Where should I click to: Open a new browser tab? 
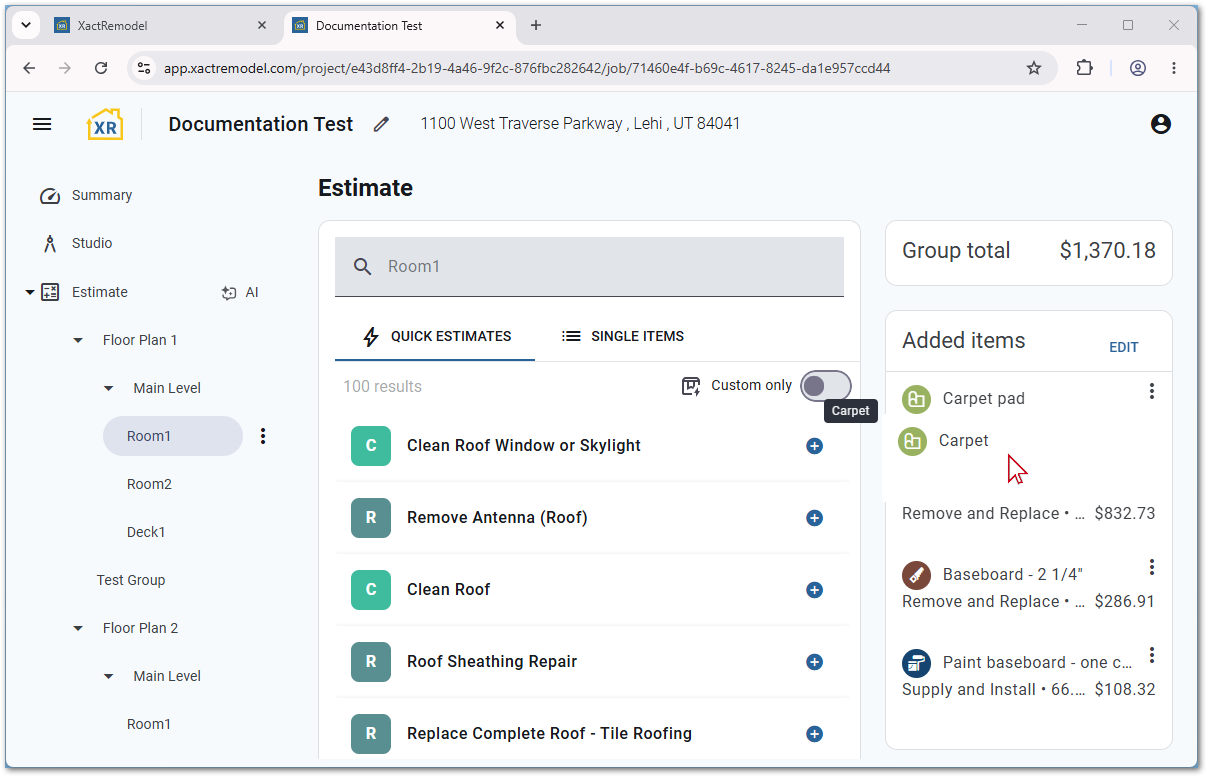click(x=536, y=26)
